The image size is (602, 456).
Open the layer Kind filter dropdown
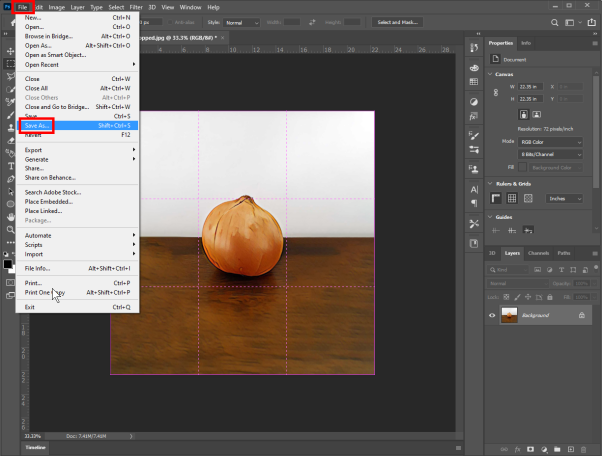[508, 270]
